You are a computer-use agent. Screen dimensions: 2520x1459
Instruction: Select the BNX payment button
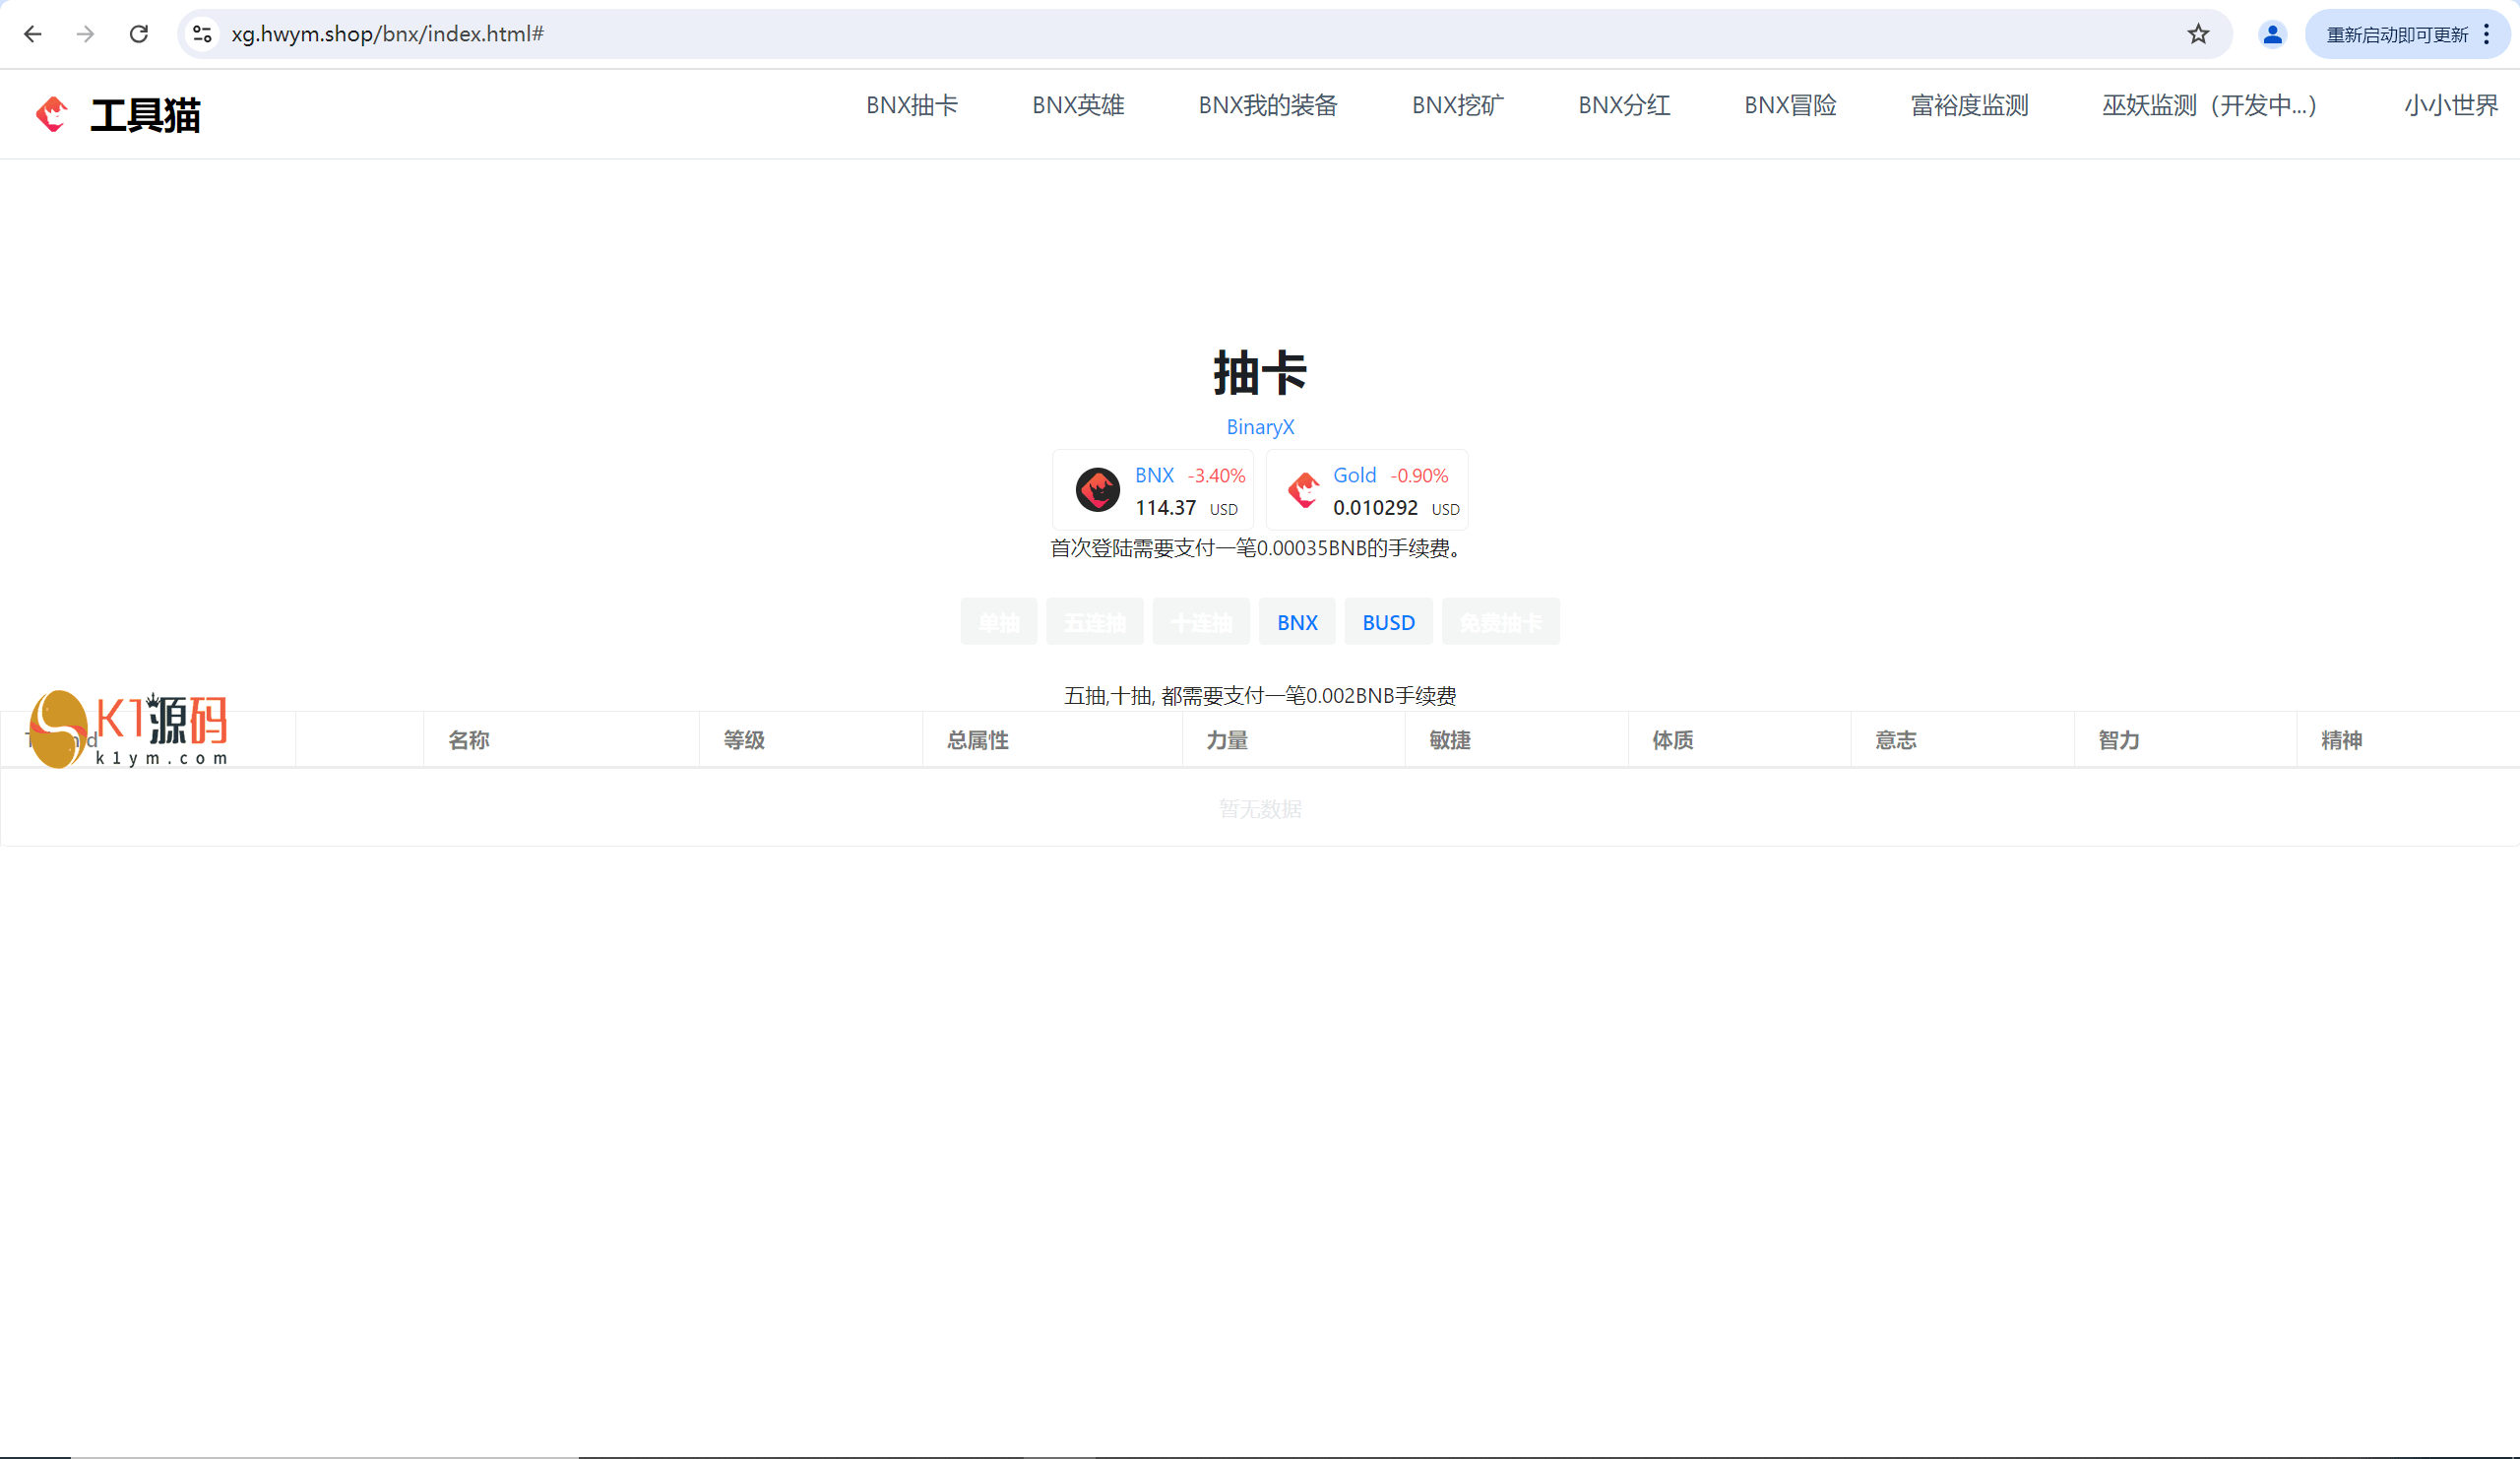pyautogui.click(x=1297, y=622)
